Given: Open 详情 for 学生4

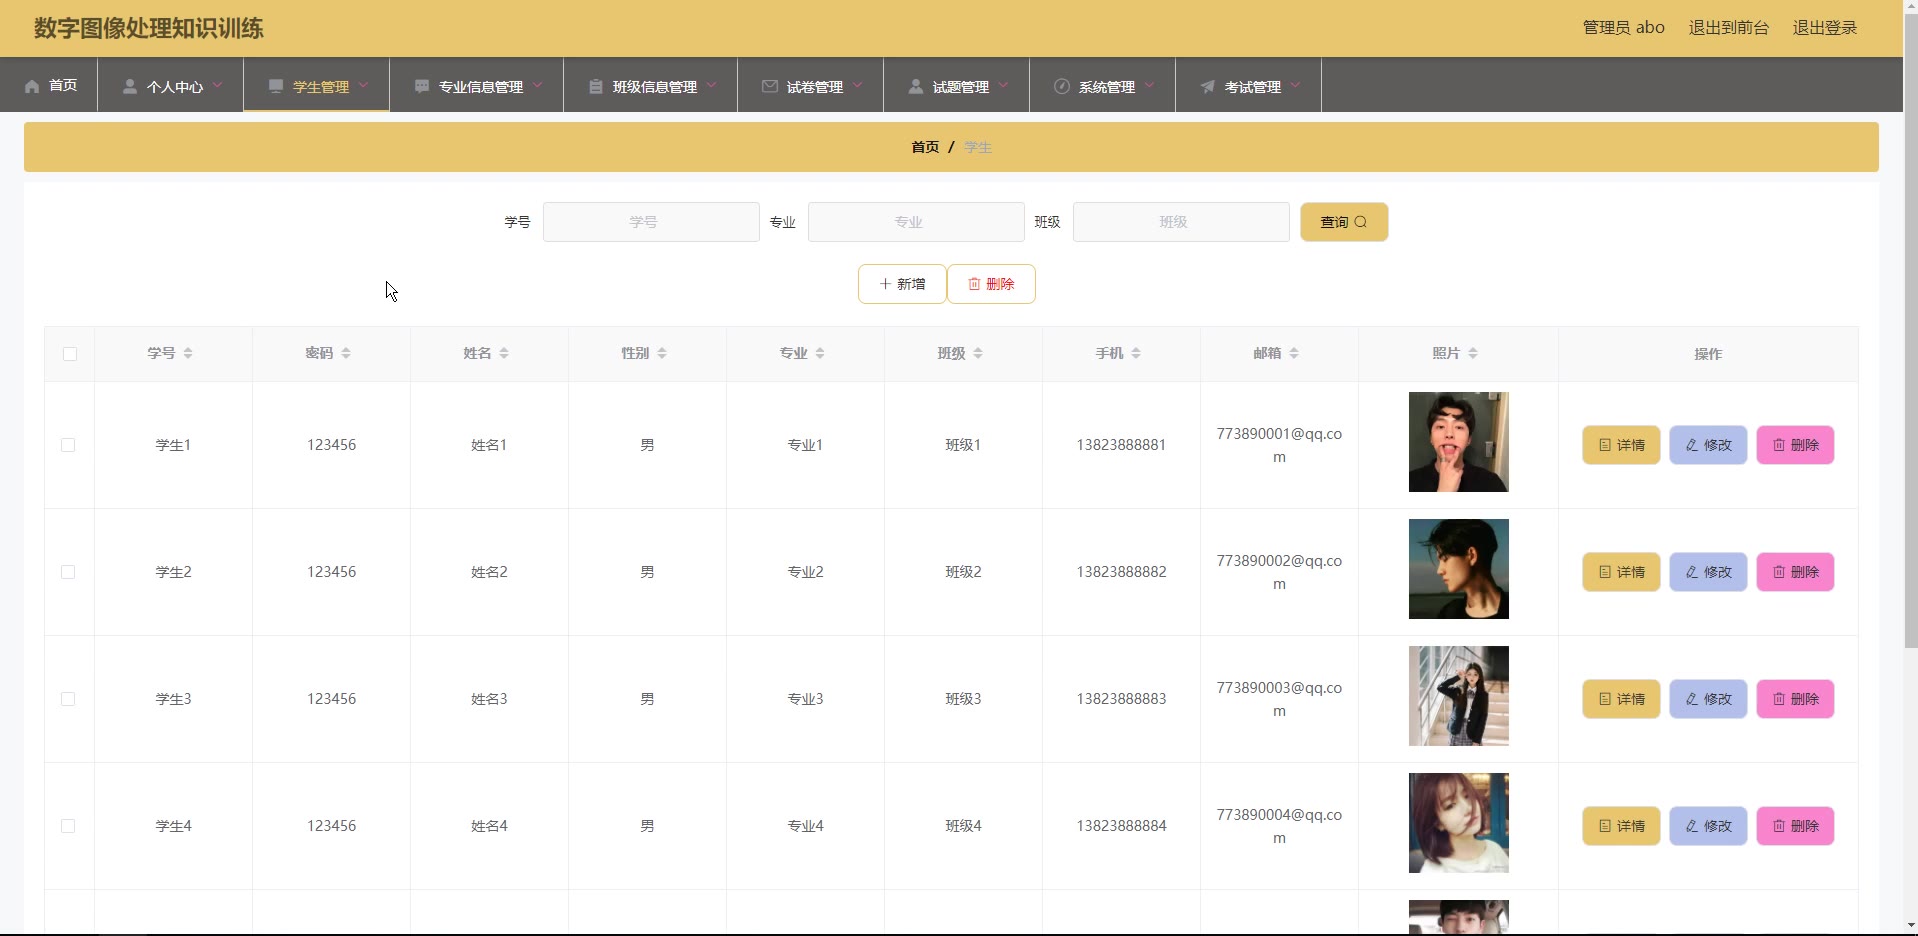Looking at the screenshot, I should point(1621,826).
